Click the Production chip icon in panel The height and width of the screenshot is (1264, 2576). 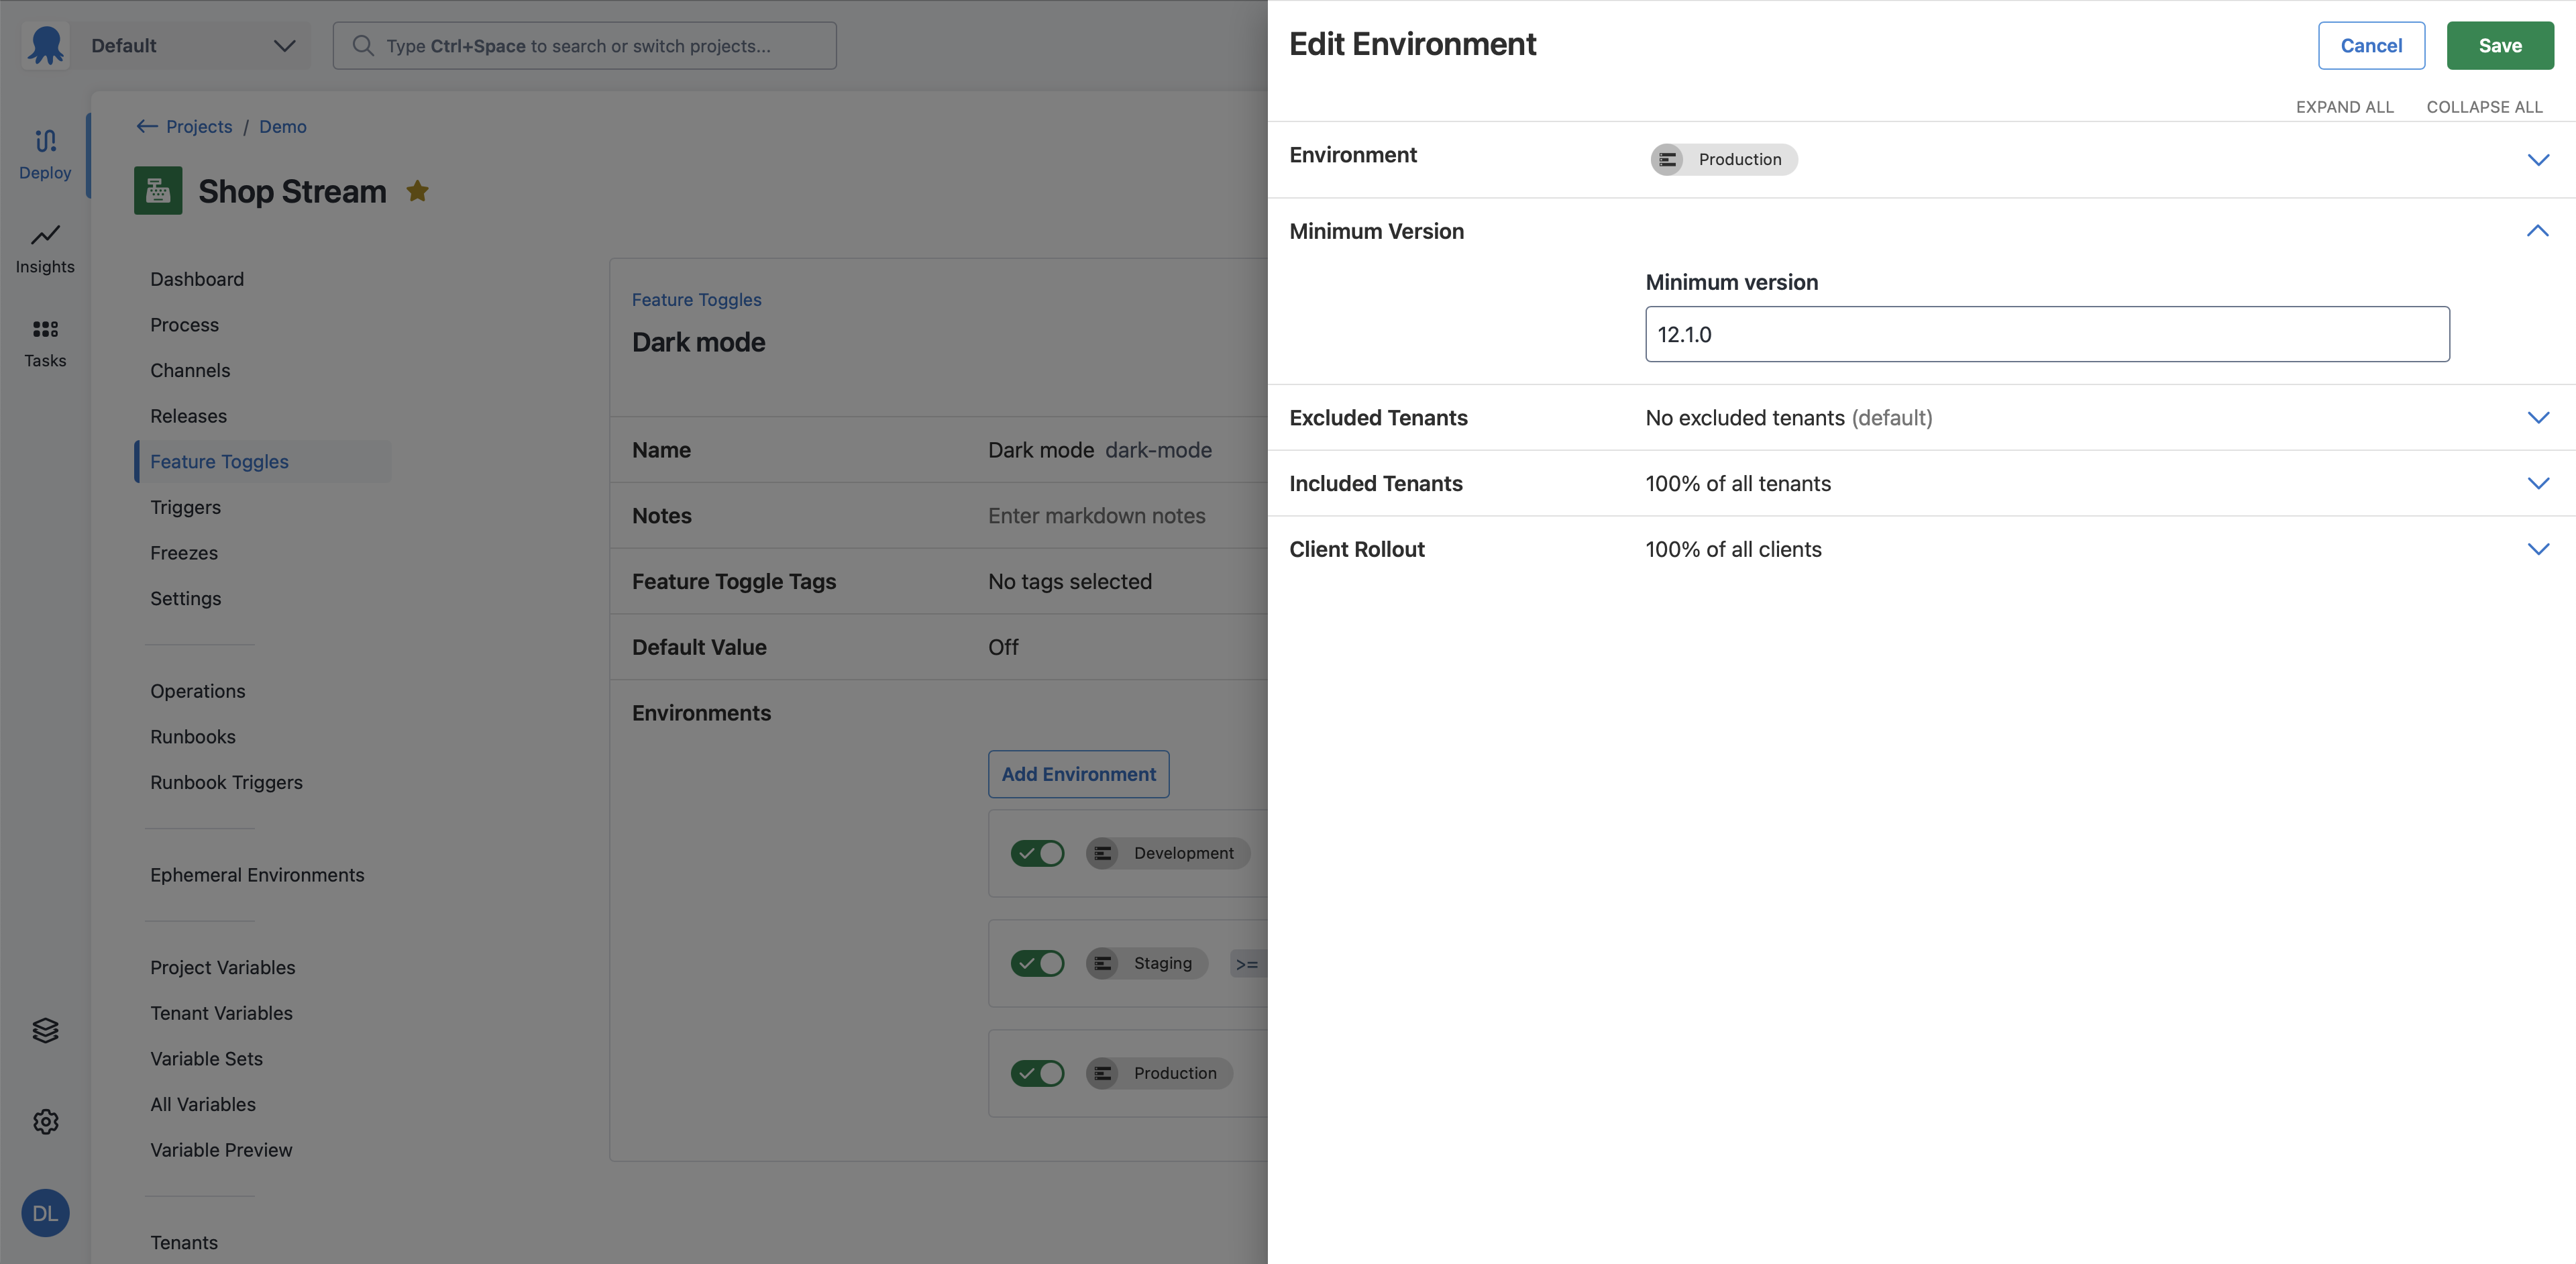1667,159
